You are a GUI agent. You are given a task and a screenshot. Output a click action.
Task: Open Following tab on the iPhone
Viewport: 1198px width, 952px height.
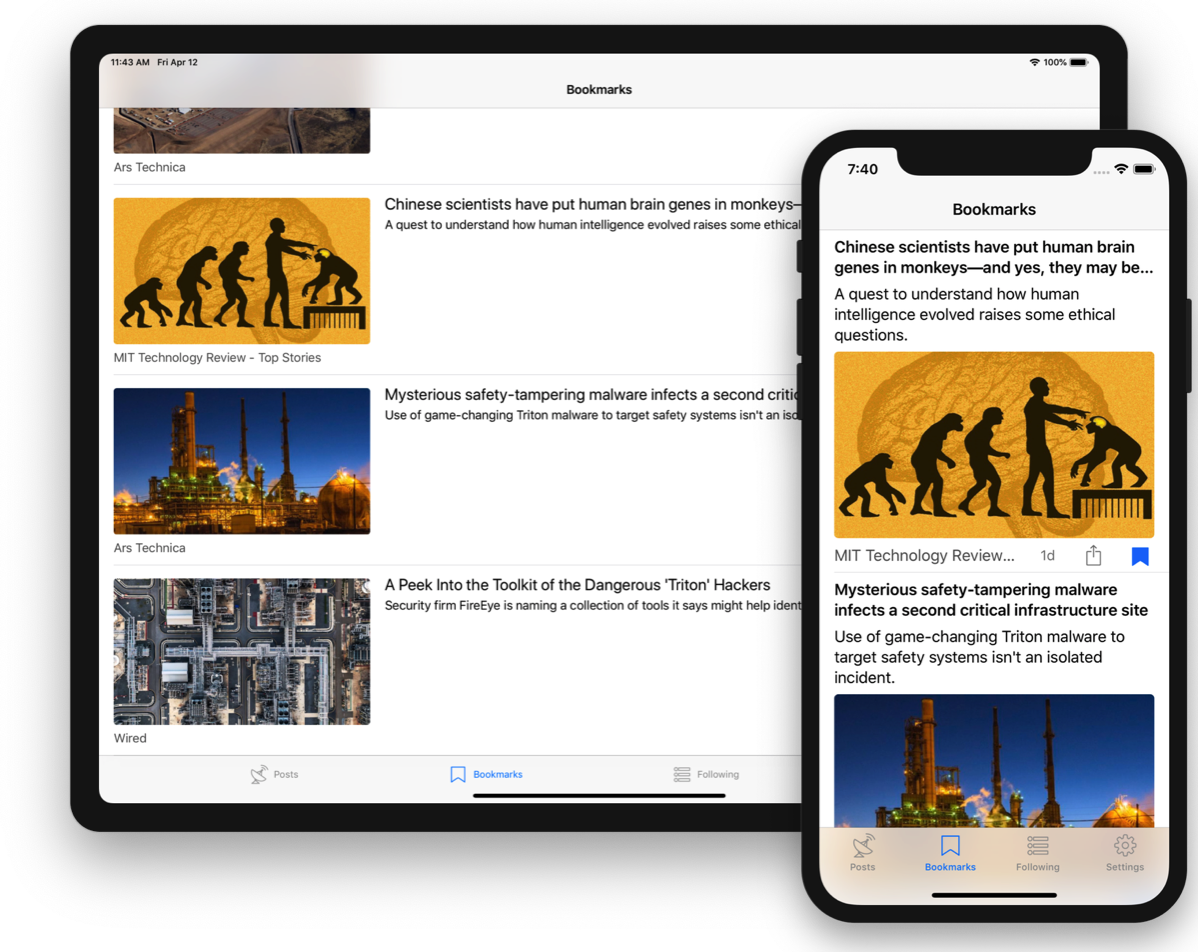click(1038, 853)
